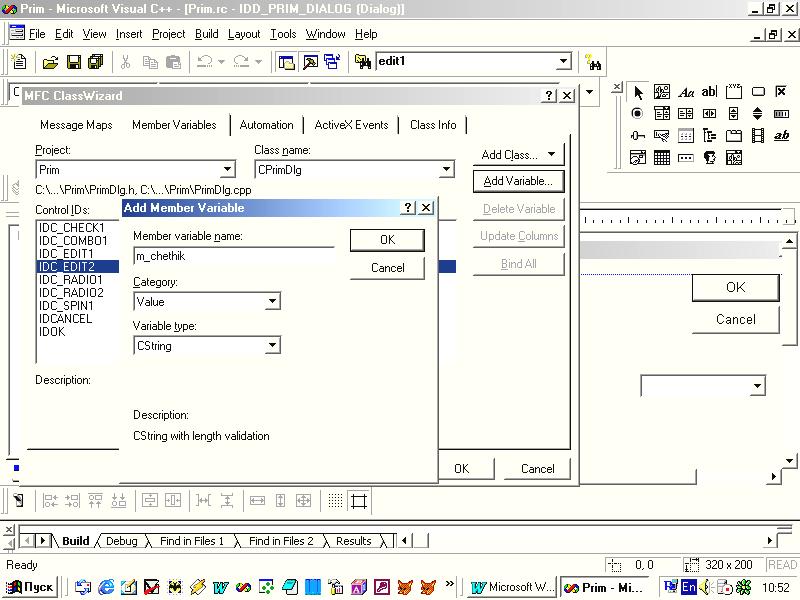Switch to Automation tab in ClassWizard
The width and height of the screenshot is (800, 600).
[x=266, y=125]
